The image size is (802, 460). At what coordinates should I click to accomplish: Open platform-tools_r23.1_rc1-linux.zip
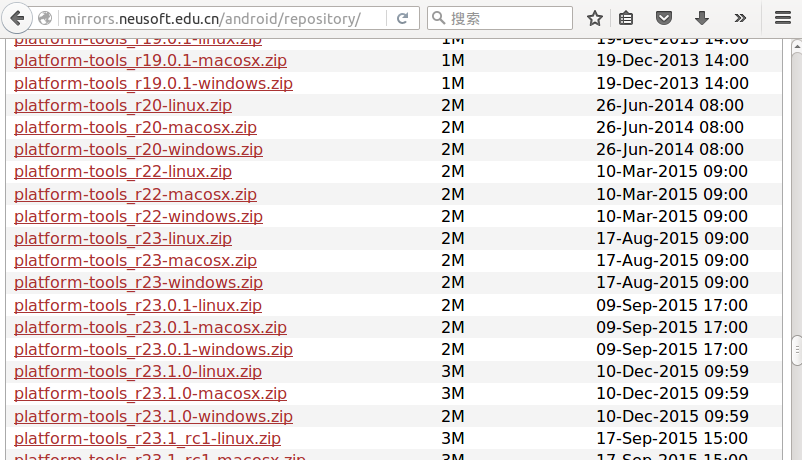pyautogui.click(x=147, y=438)
